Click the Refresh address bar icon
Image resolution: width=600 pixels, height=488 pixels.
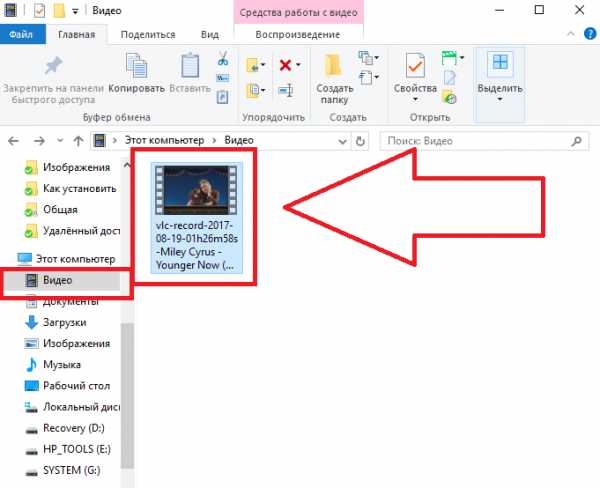(x=360, y=141)
